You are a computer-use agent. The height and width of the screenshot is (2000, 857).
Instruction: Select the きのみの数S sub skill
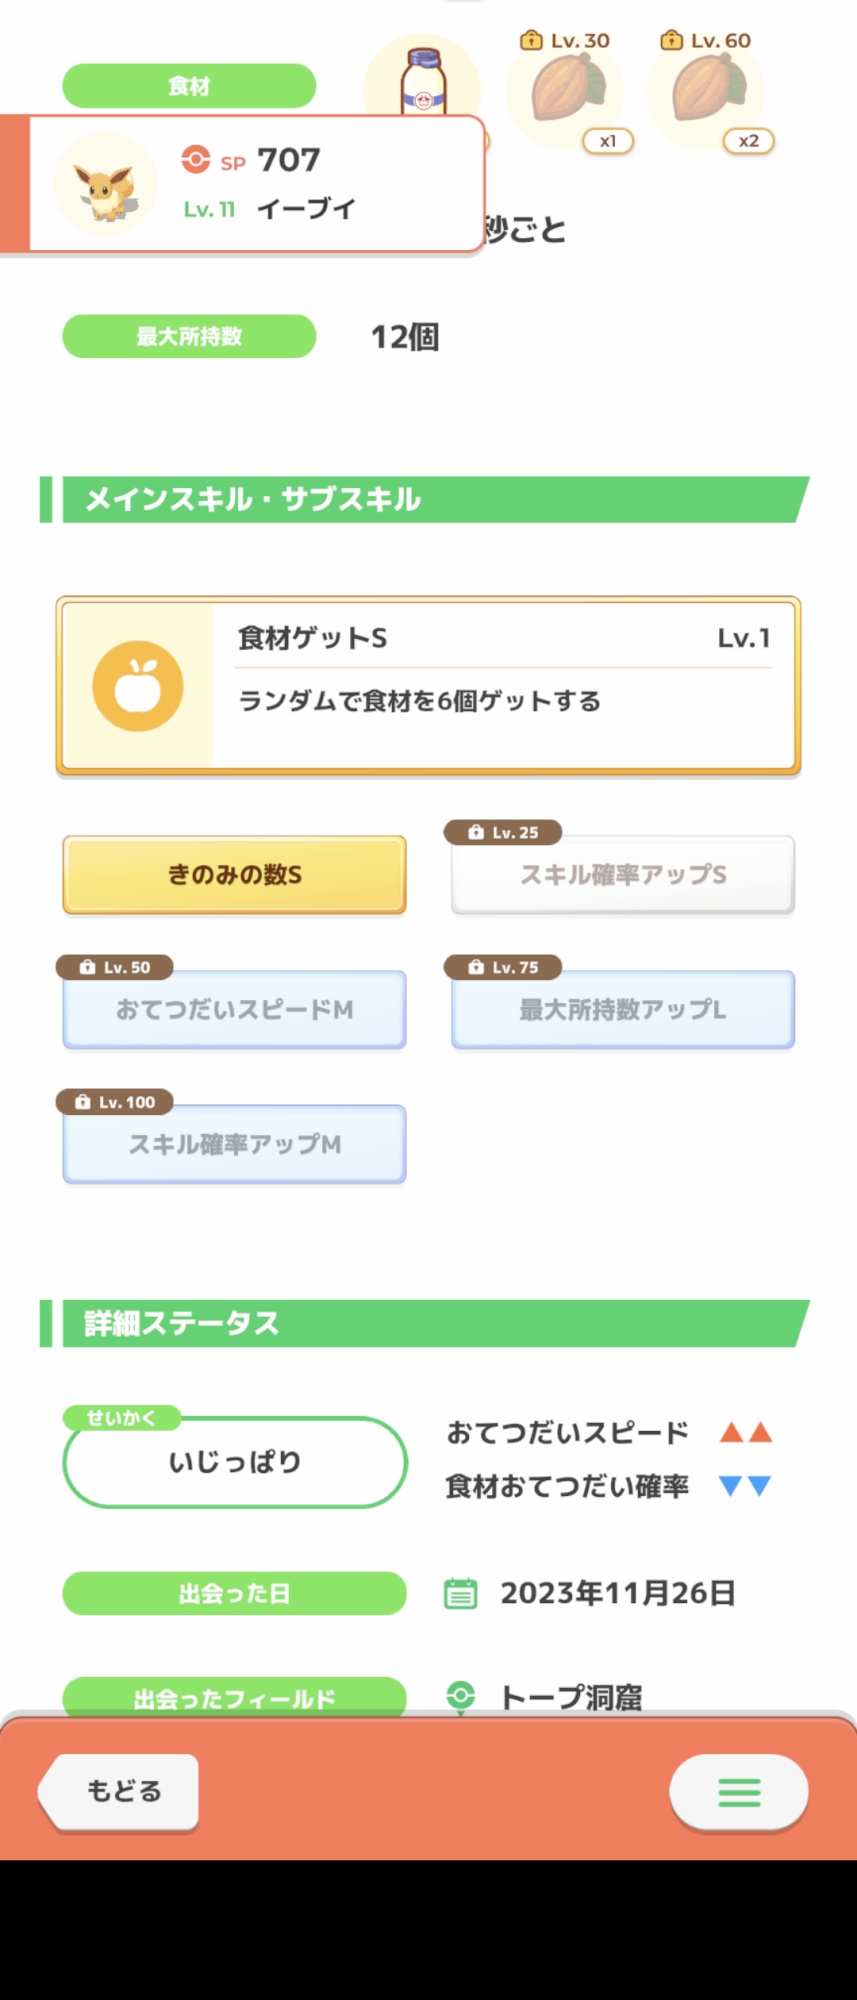pos(234,875)
